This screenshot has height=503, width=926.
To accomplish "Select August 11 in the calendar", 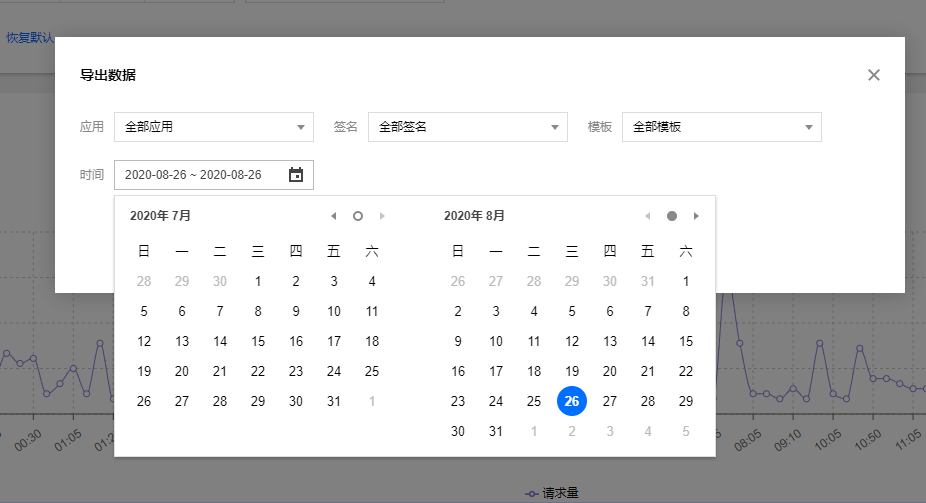I will [534, 341].
